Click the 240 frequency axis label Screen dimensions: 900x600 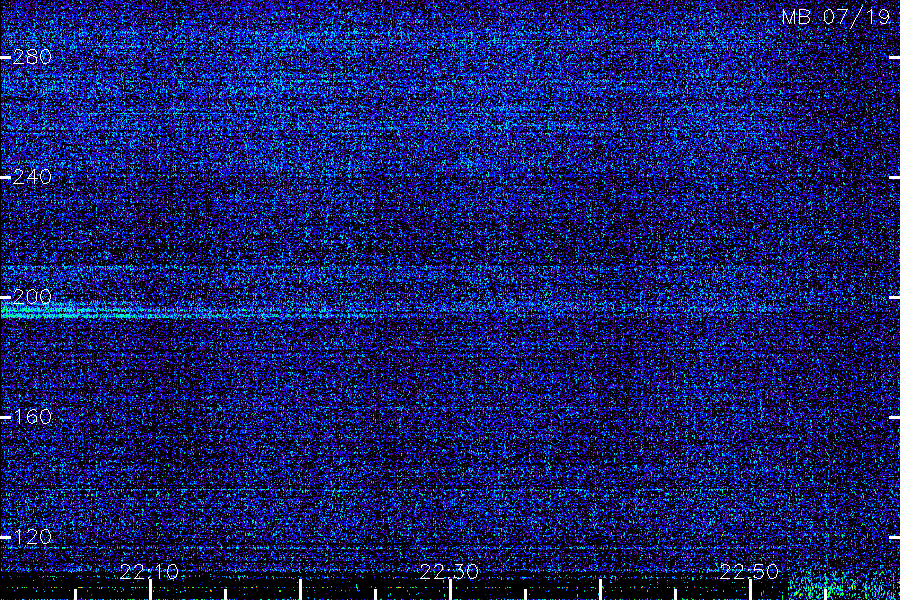[32, 177]
